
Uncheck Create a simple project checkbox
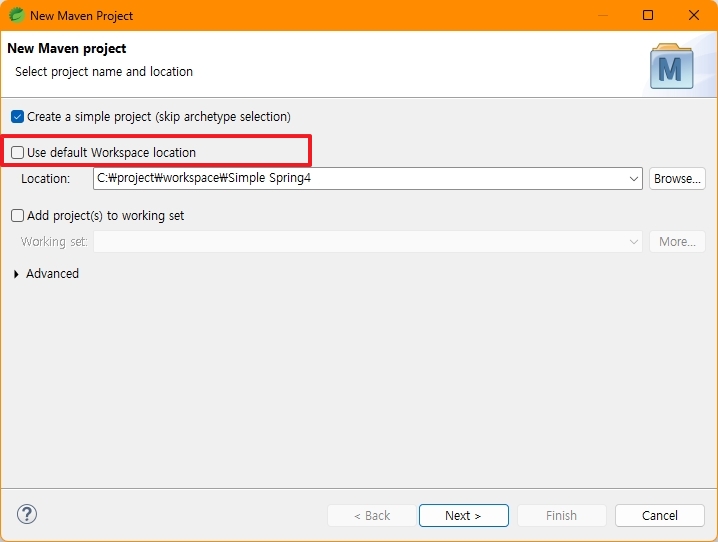click(x=17, y=117)
